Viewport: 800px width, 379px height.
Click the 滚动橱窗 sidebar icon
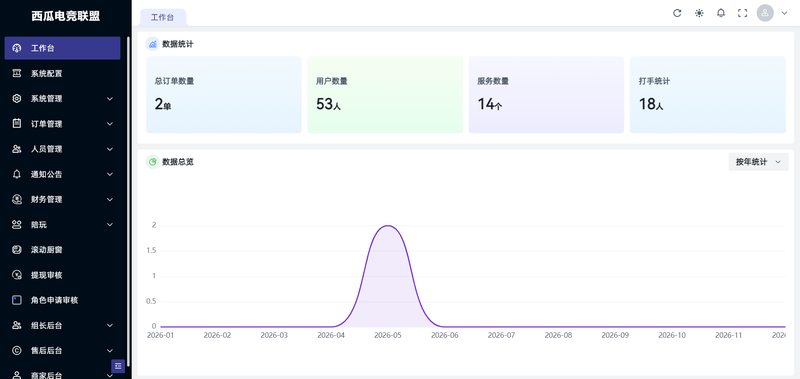click(17, 250)
